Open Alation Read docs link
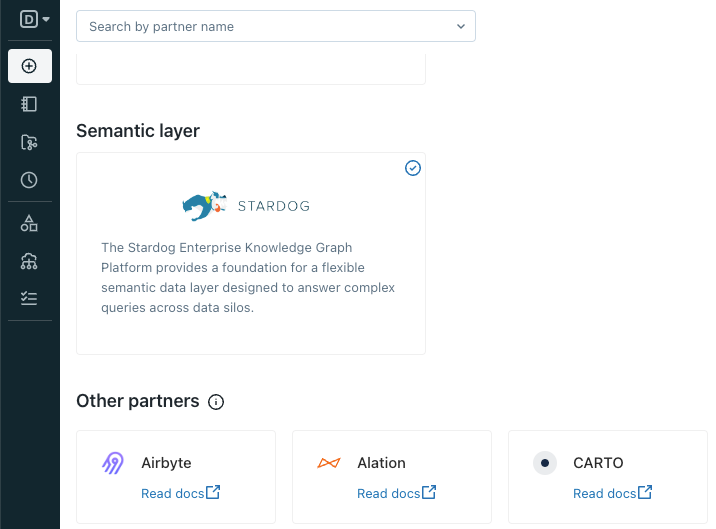This screenshot has height=529, width=716. point(396,493)
